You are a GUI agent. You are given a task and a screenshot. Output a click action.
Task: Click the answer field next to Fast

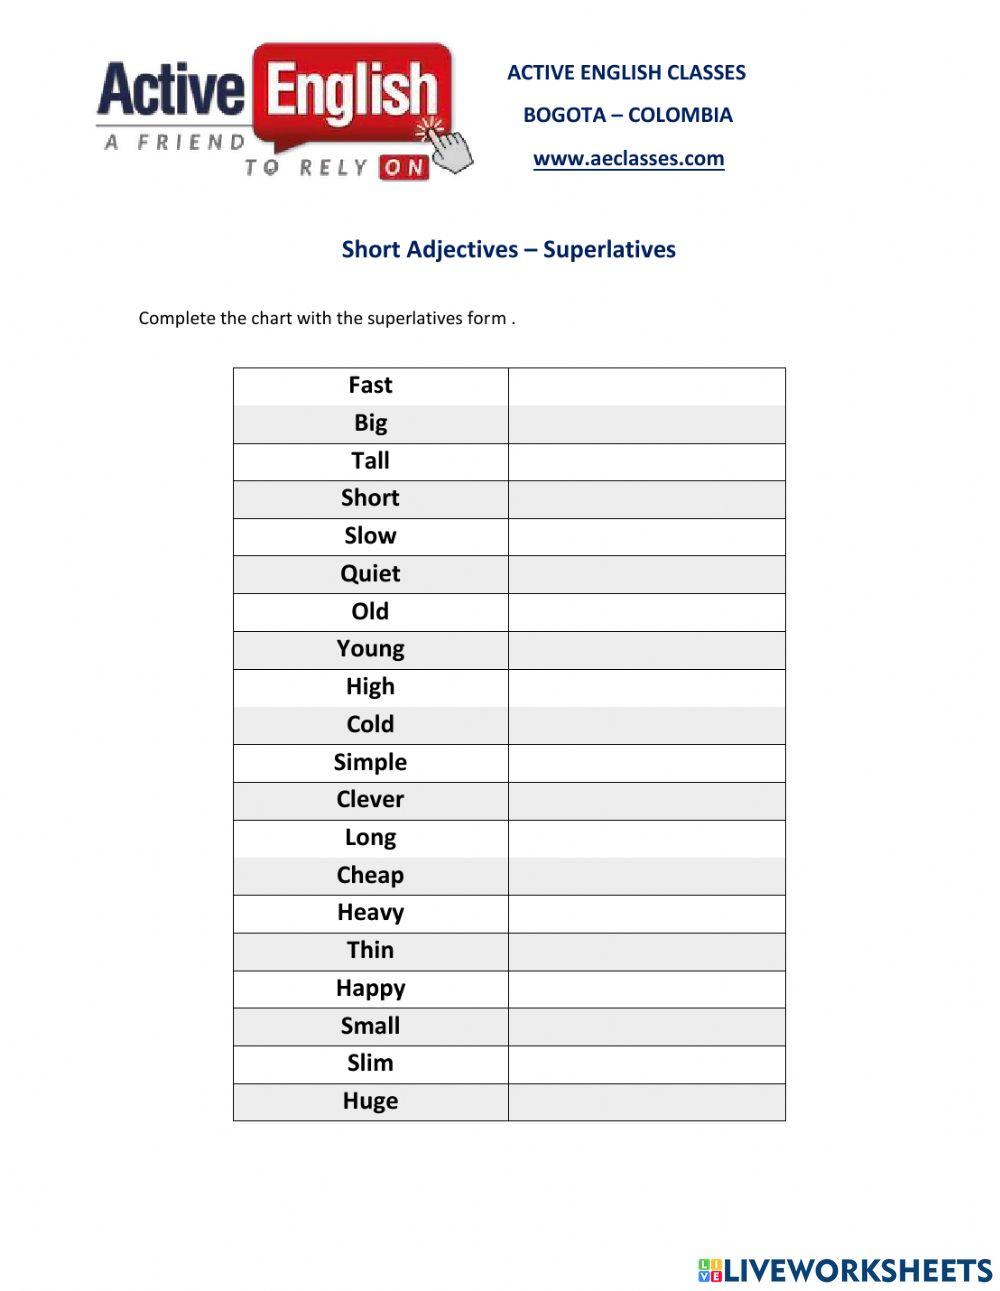click(x=646, y=386)
